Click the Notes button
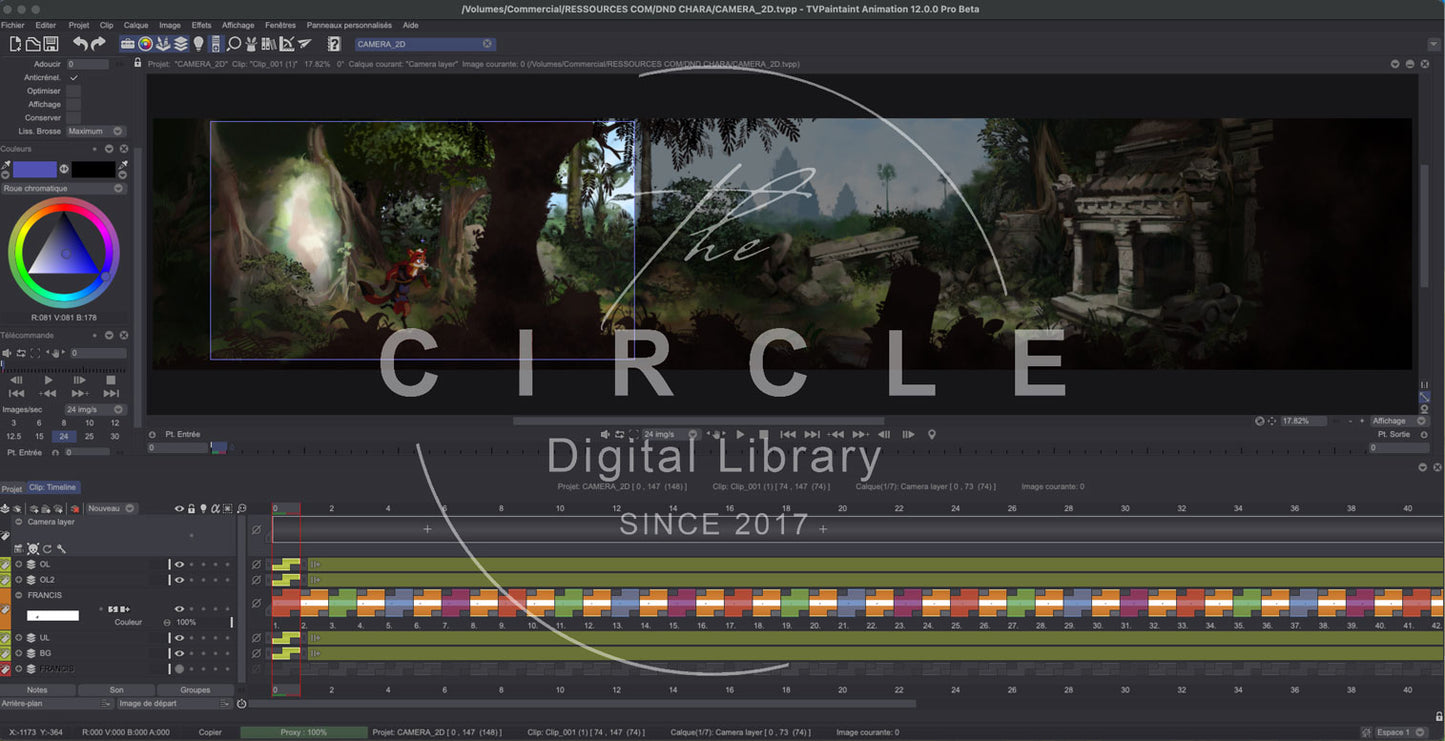This screenshot has width=1445, height=741. [x=37, y=690]
